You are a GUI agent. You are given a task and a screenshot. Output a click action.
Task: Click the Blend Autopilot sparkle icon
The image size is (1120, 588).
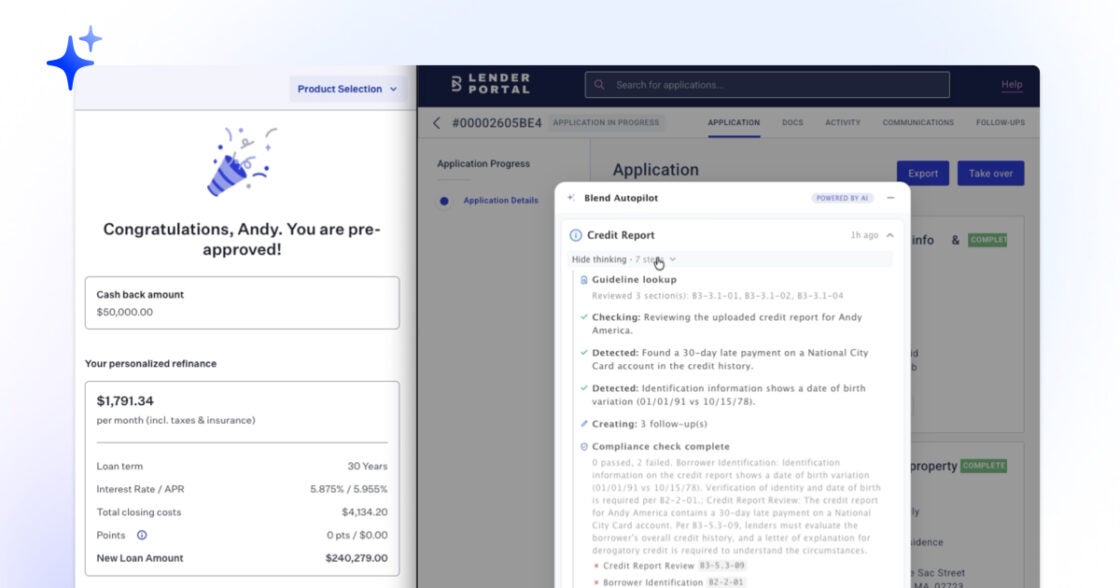click(571, 198)
